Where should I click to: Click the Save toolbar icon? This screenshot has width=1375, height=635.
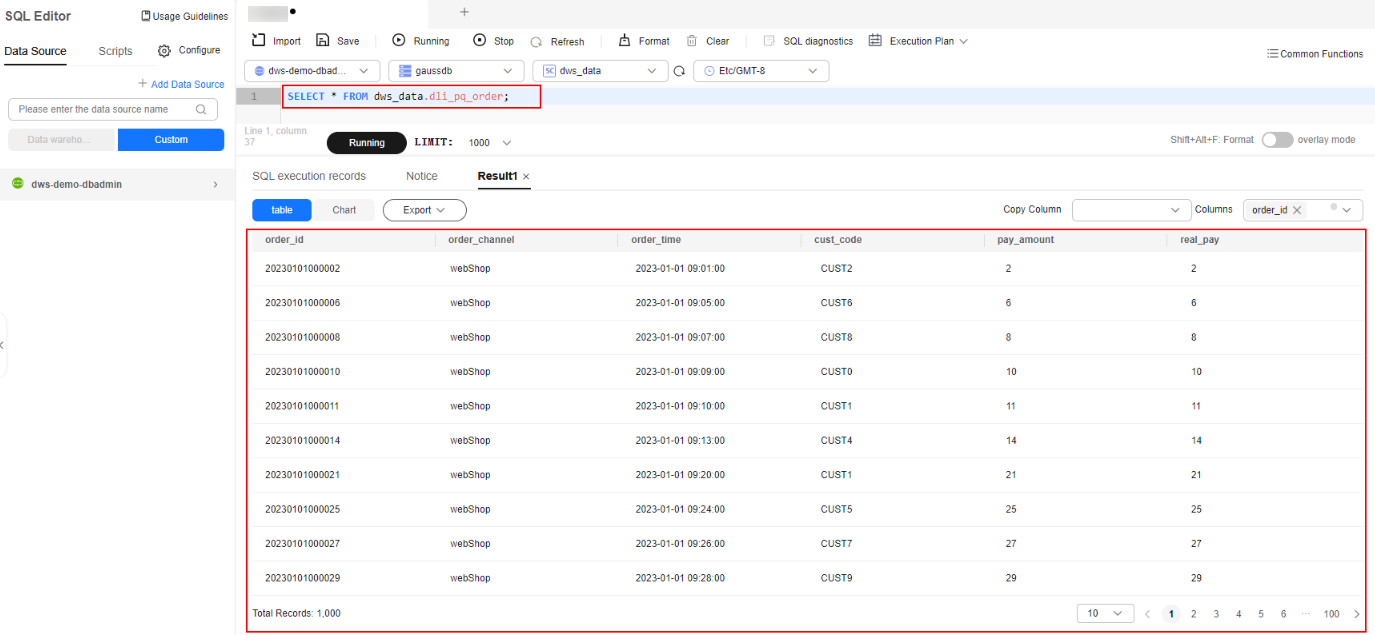(x=323, y=41)
